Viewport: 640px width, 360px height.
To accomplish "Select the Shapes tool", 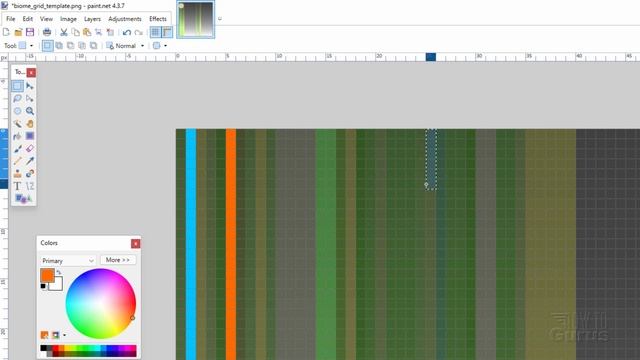I will click(x=23, y=199).
